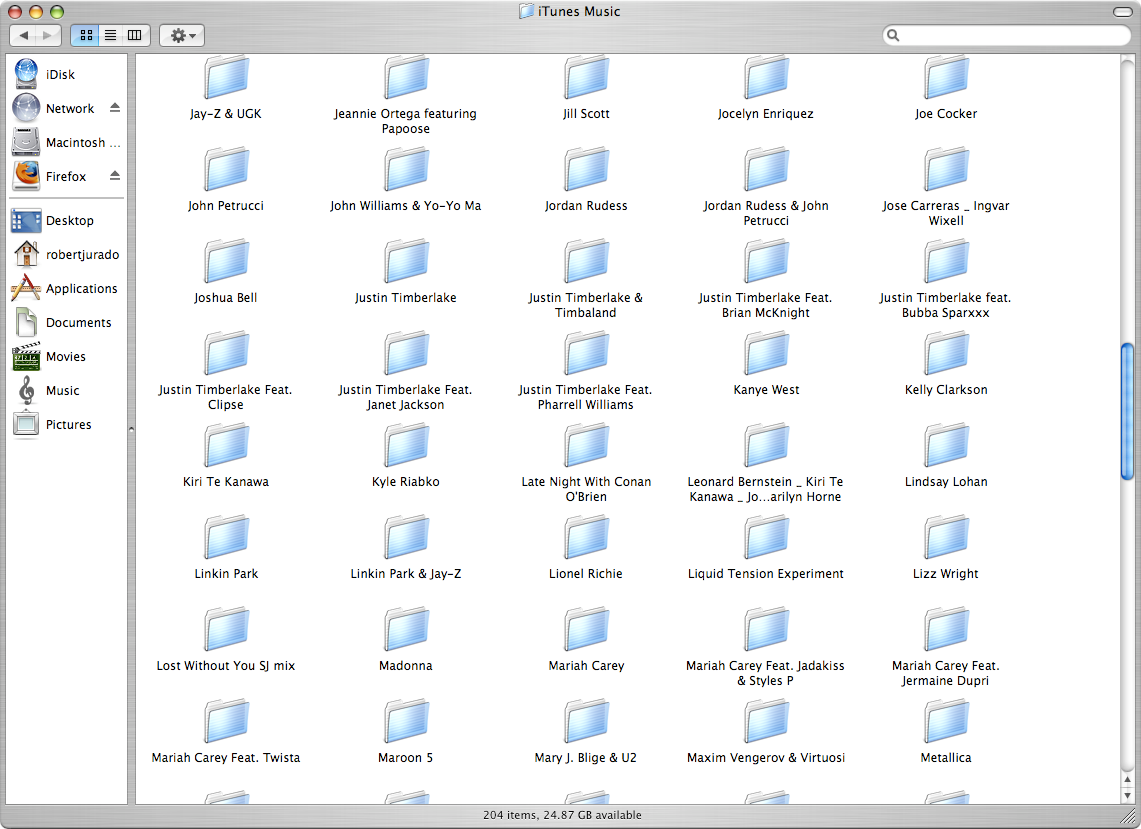Image resolution: width=1141 pixels, height=829 pixels.
Task: Go back with the back arrow
Action: (x=24, y=35)
